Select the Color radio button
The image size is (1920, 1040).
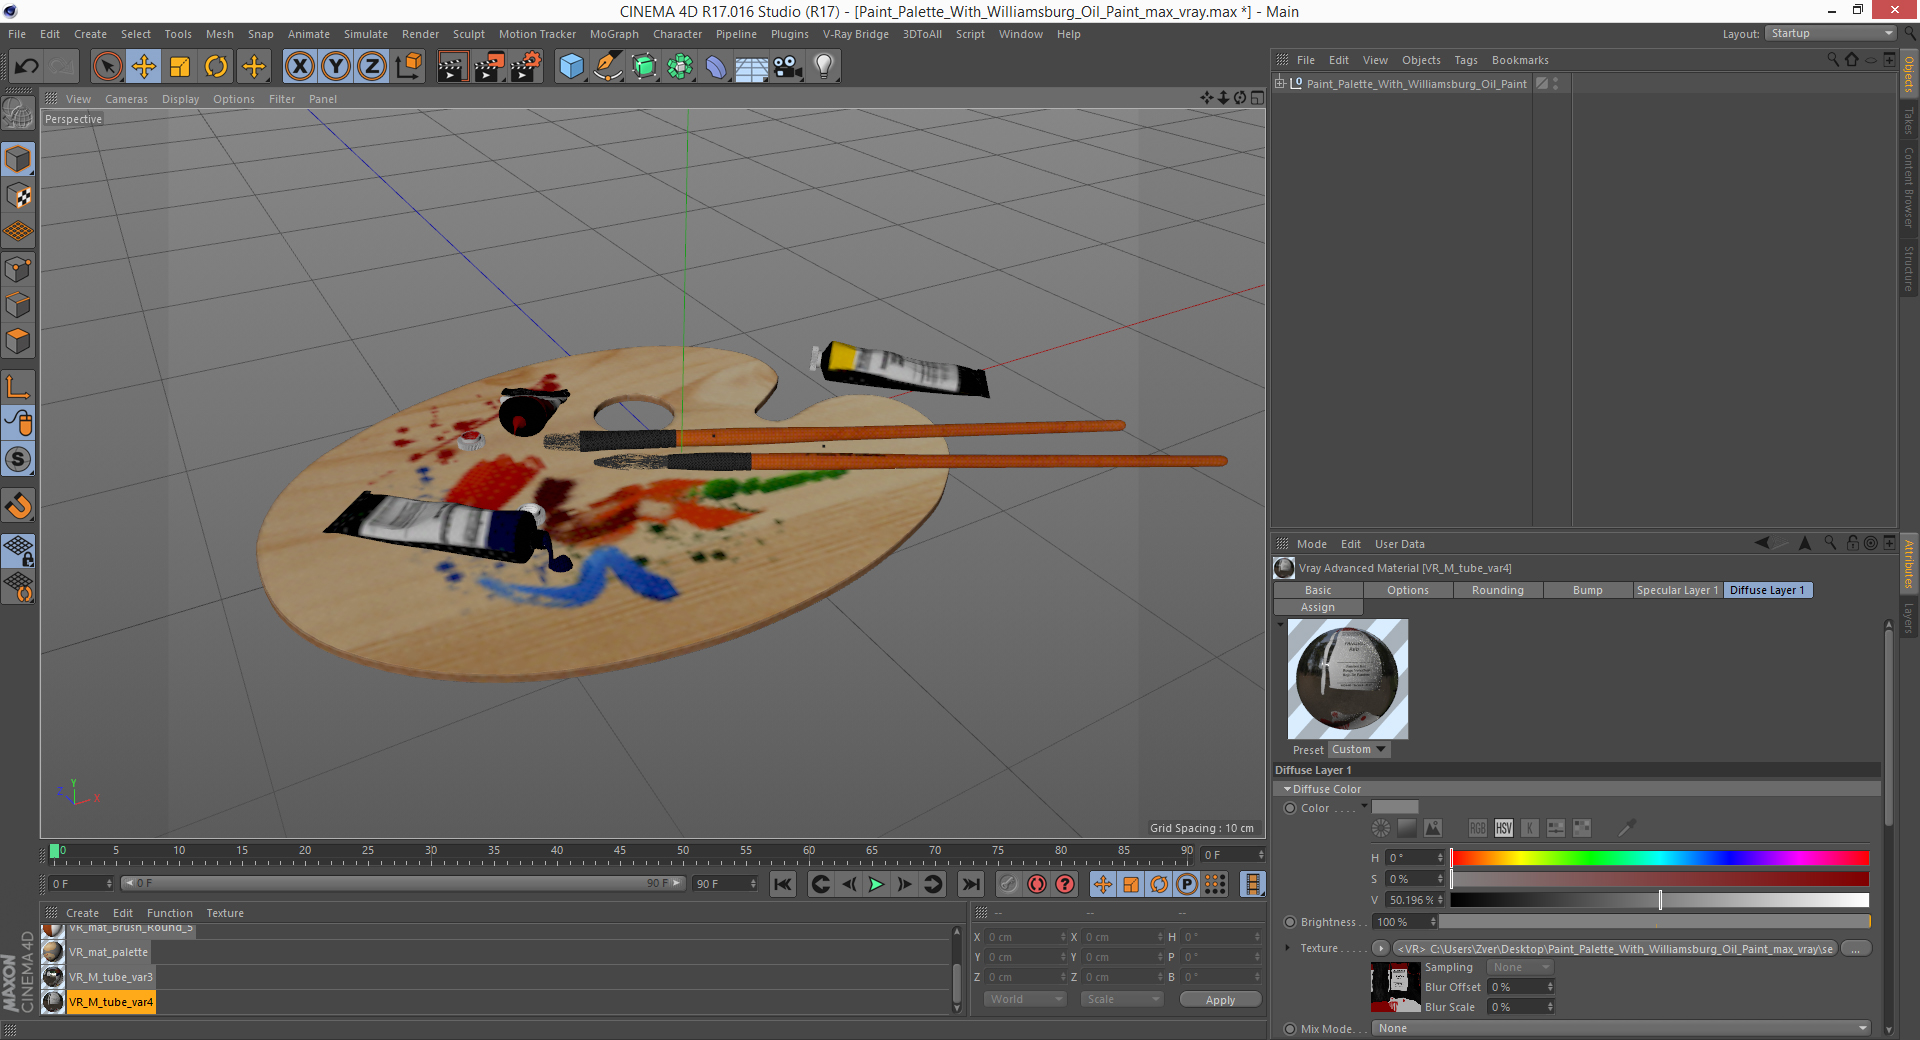coord(1290,808)
